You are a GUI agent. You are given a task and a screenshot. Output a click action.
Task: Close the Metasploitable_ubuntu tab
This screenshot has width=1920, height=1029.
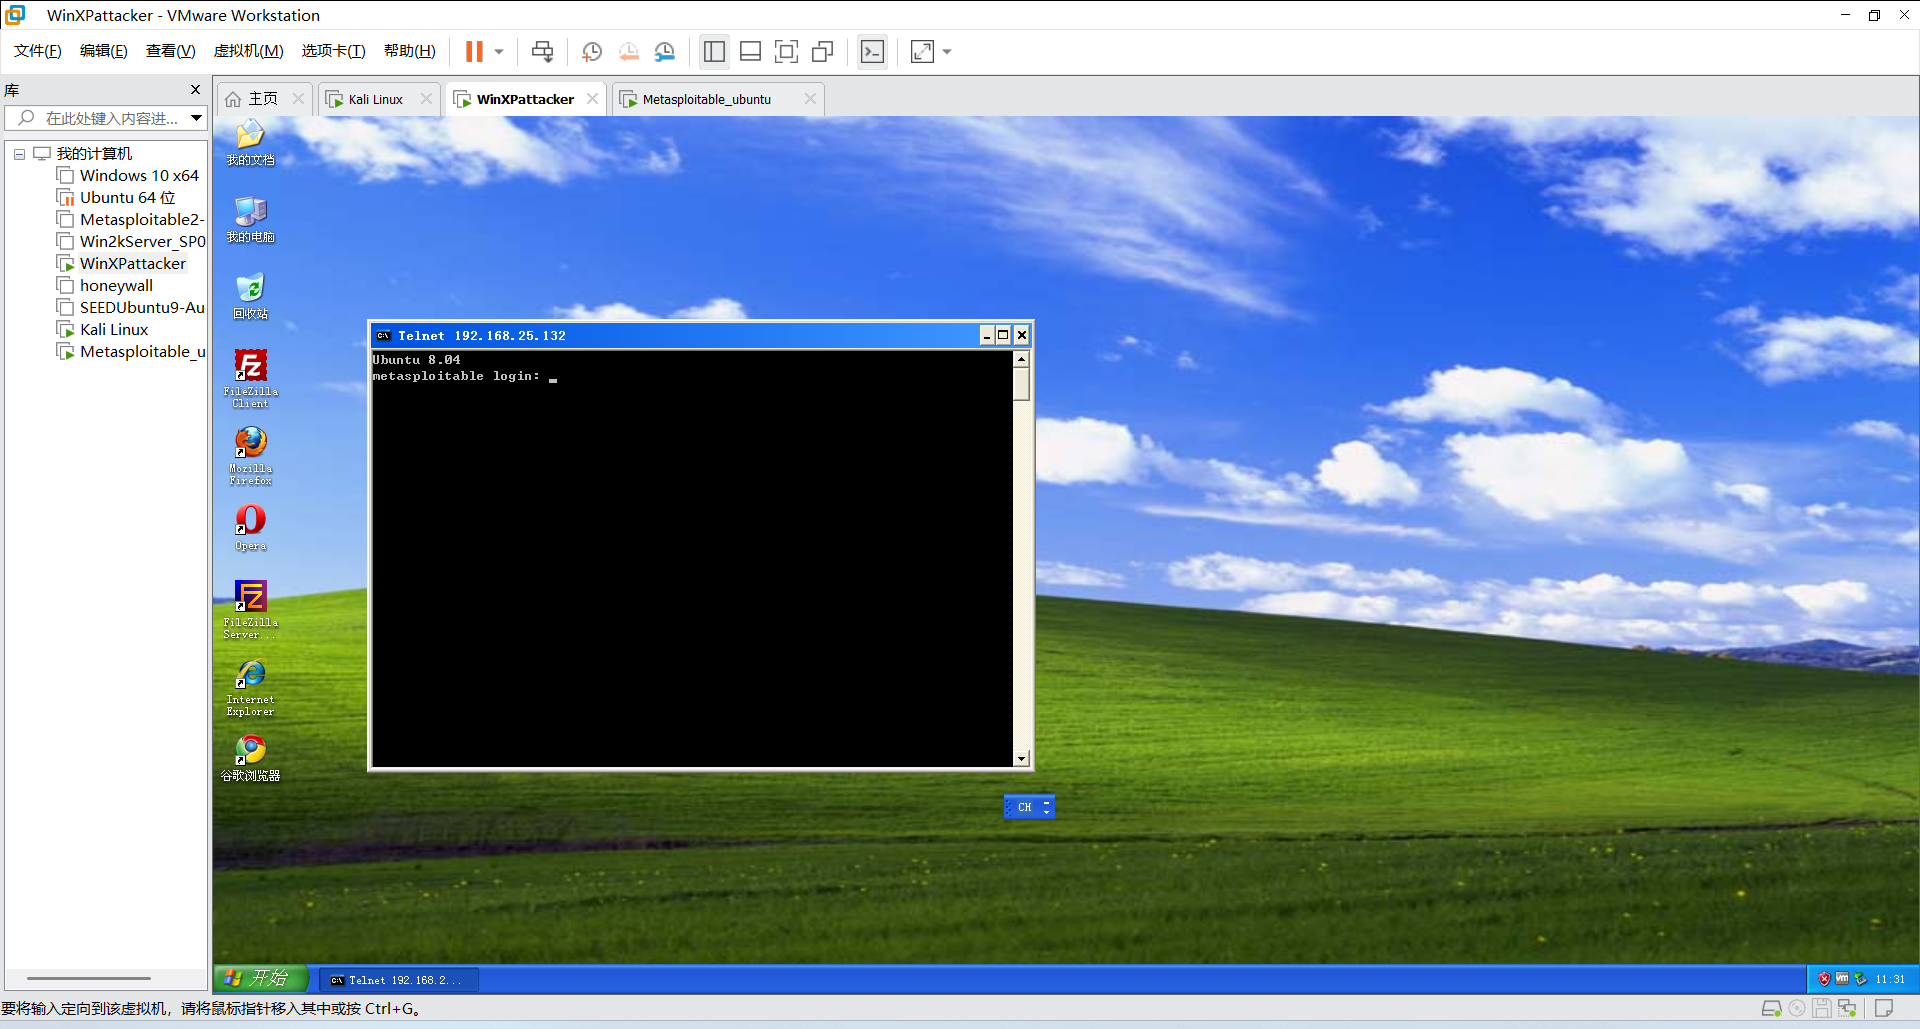pos(810,99)
